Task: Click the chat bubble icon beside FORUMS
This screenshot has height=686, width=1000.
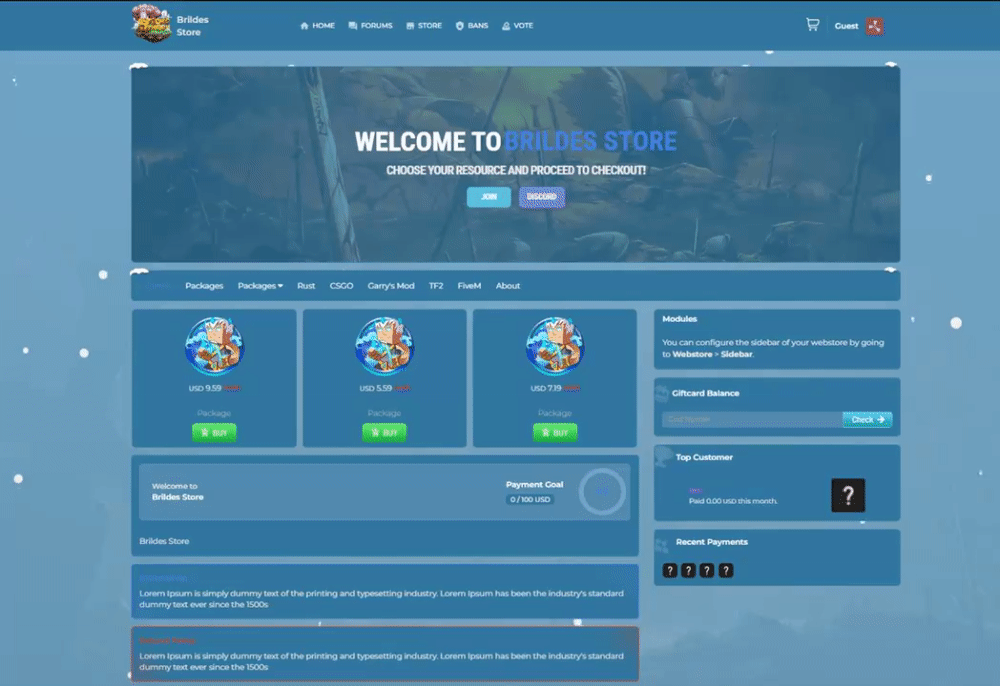Action: point(353,26)
